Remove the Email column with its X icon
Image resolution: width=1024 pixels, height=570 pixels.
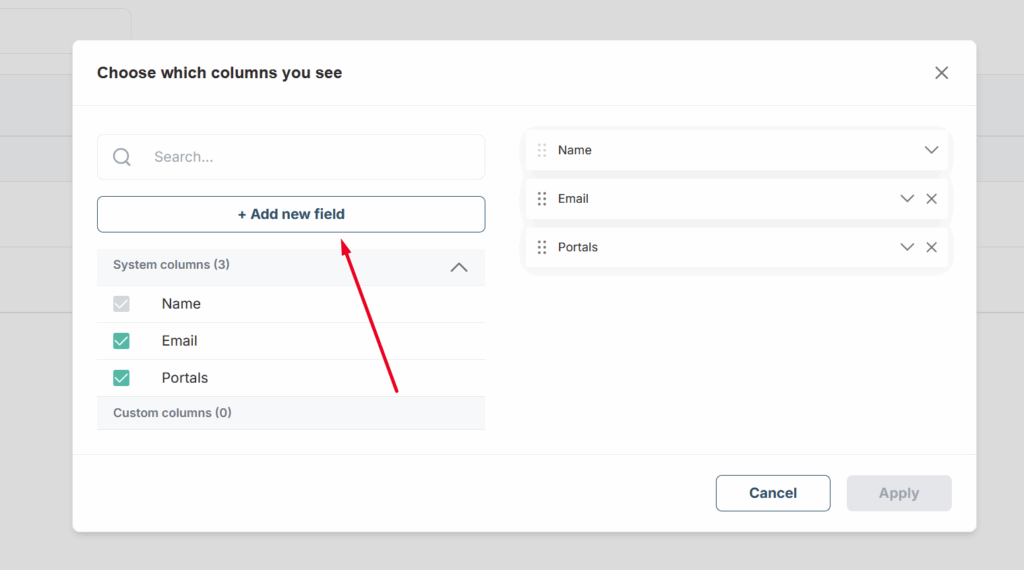click(x=931, y=198)
